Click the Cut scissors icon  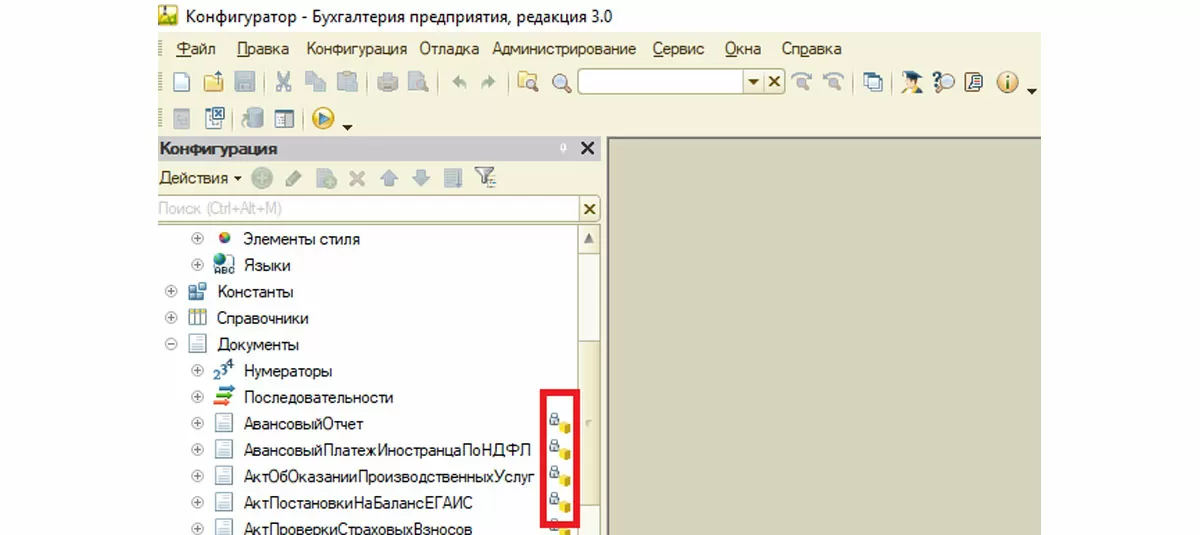click(x=284, y=83)
